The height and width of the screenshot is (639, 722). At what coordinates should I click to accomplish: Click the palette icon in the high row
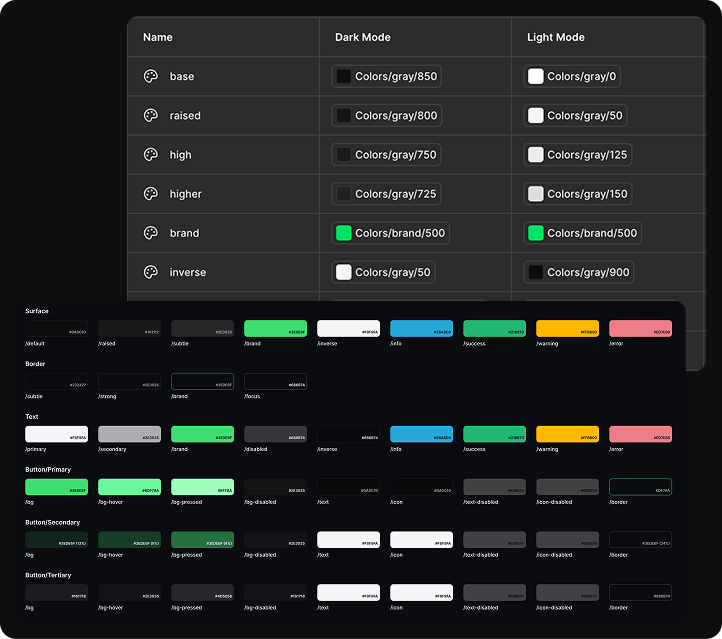pyautogui.click(x=151, y=155)
